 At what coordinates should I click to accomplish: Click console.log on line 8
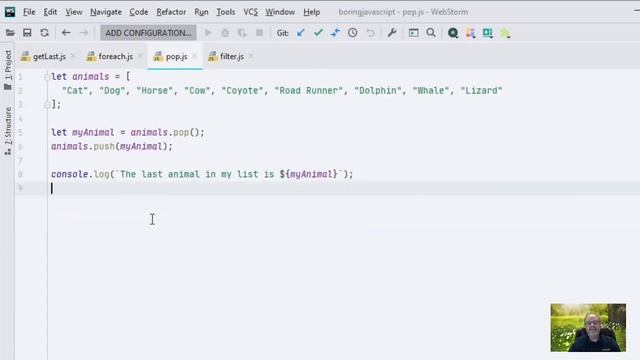[x=80, y=174]
